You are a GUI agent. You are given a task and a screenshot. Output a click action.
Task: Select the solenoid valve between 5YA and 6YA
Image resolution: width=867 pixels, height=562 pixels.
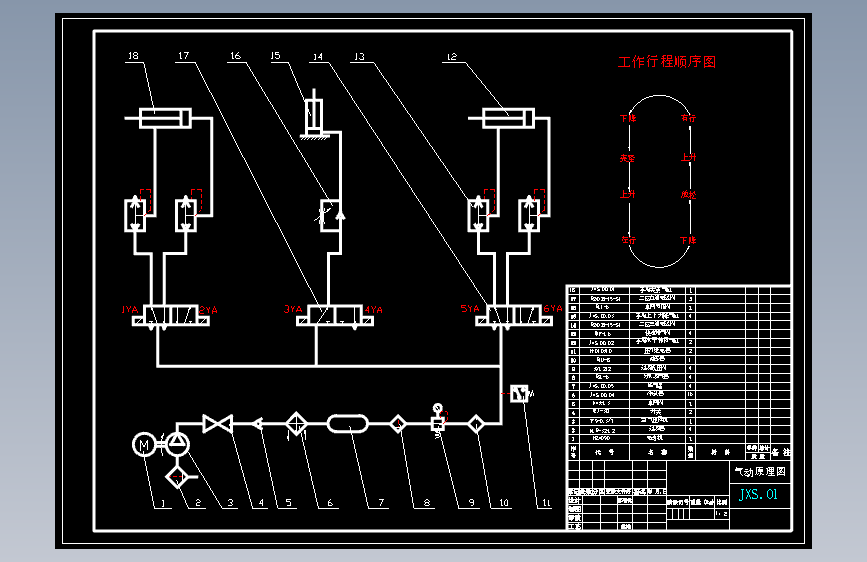pos(514,315)
